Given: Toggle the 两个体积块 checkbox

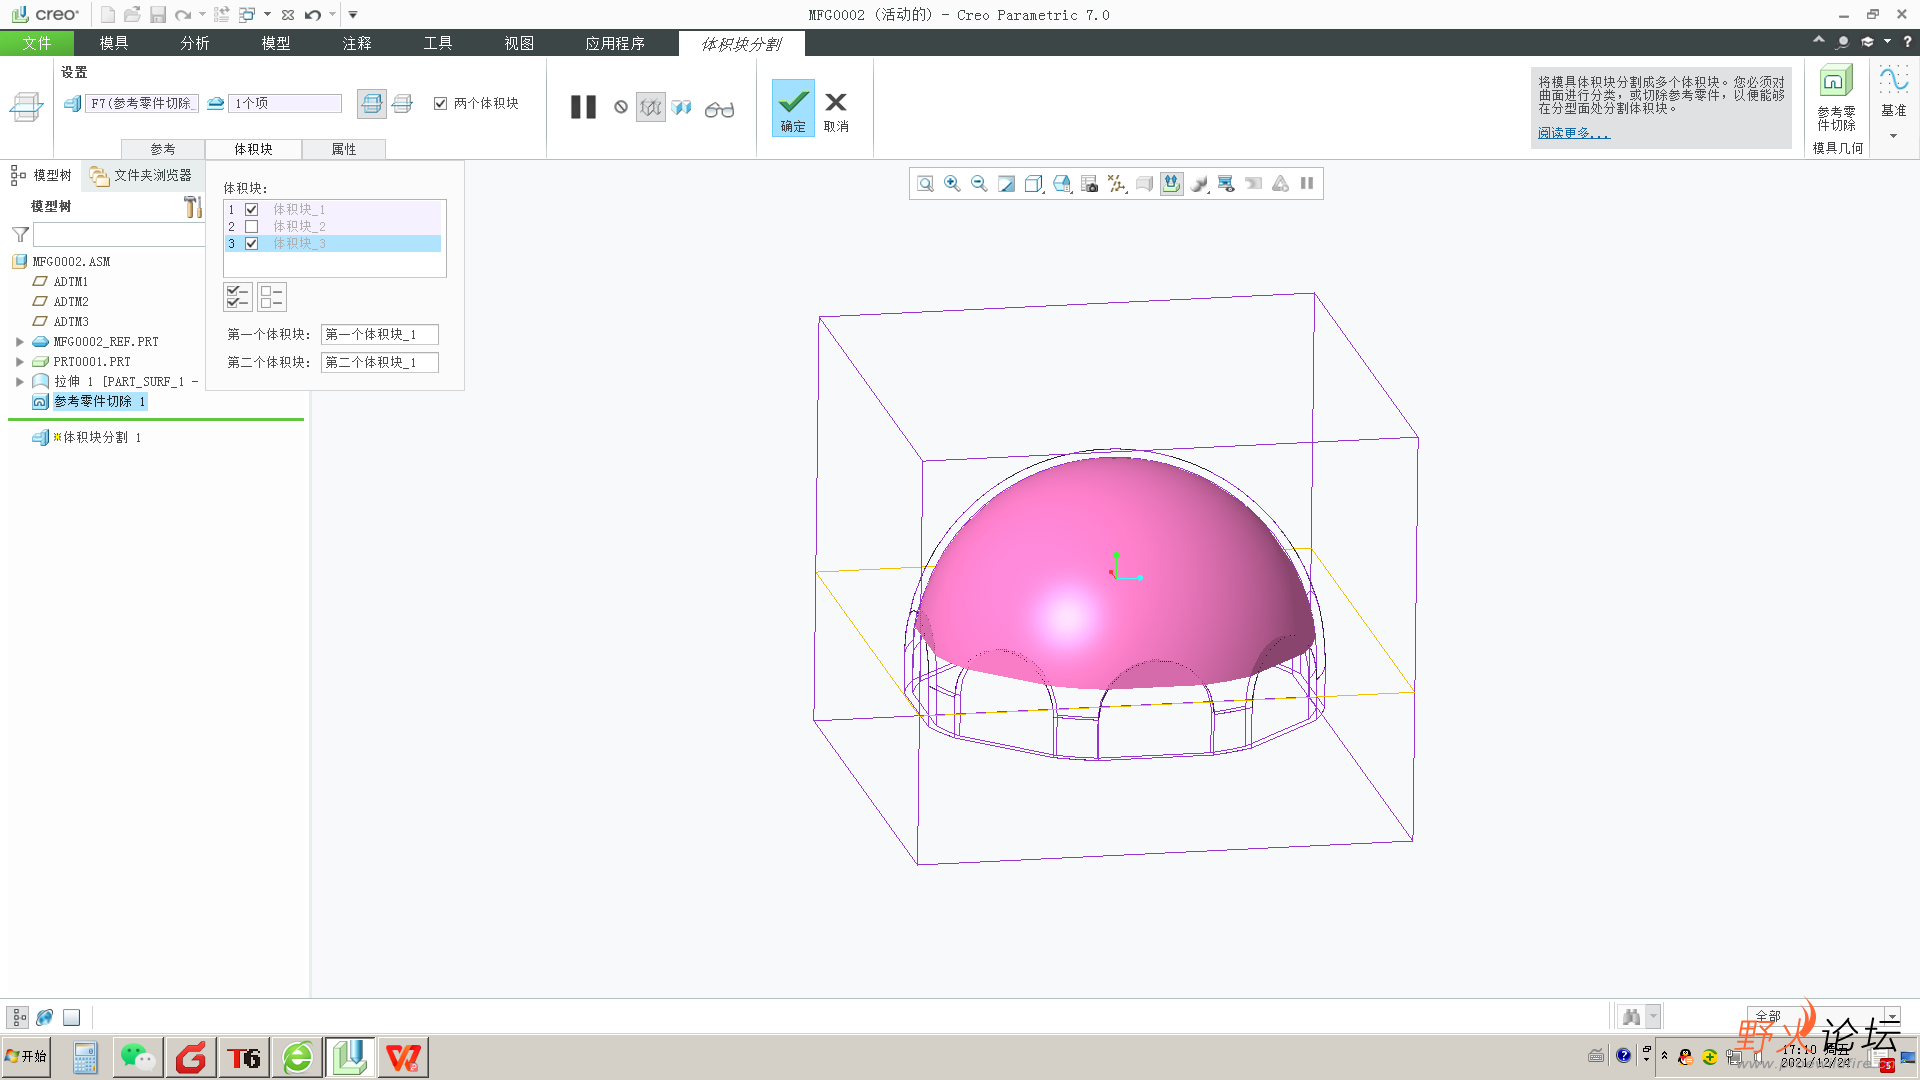Looking at the screenshot, I should 440,103.
